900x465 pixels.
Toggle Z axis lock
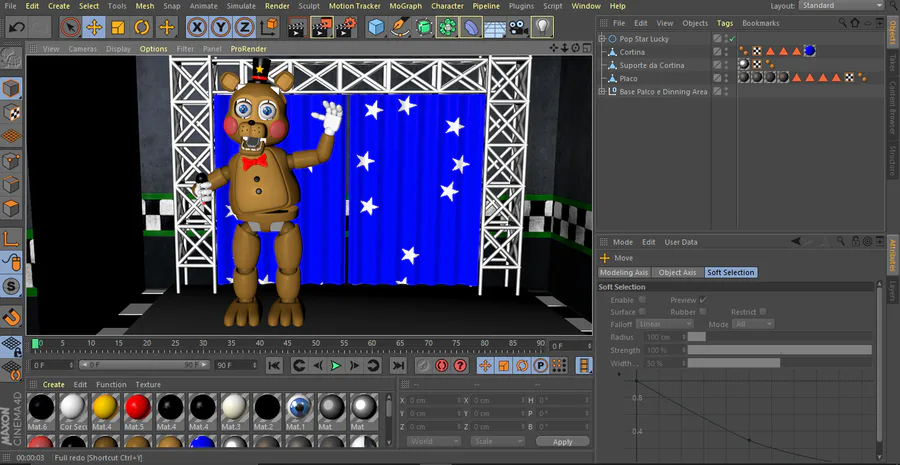pos(245,27)
